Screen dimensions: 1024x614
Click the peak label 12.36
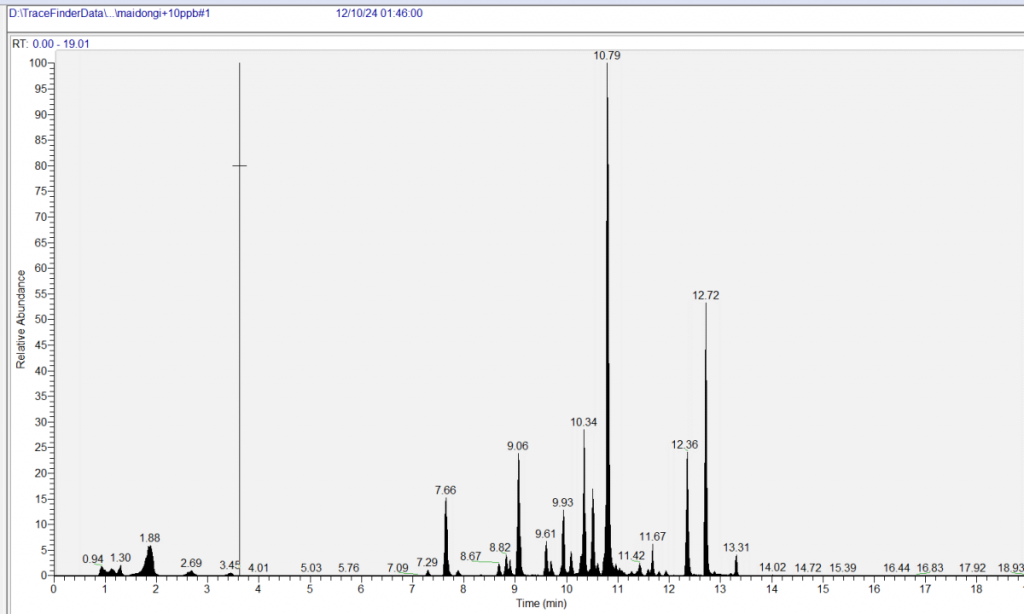point(685,444)
